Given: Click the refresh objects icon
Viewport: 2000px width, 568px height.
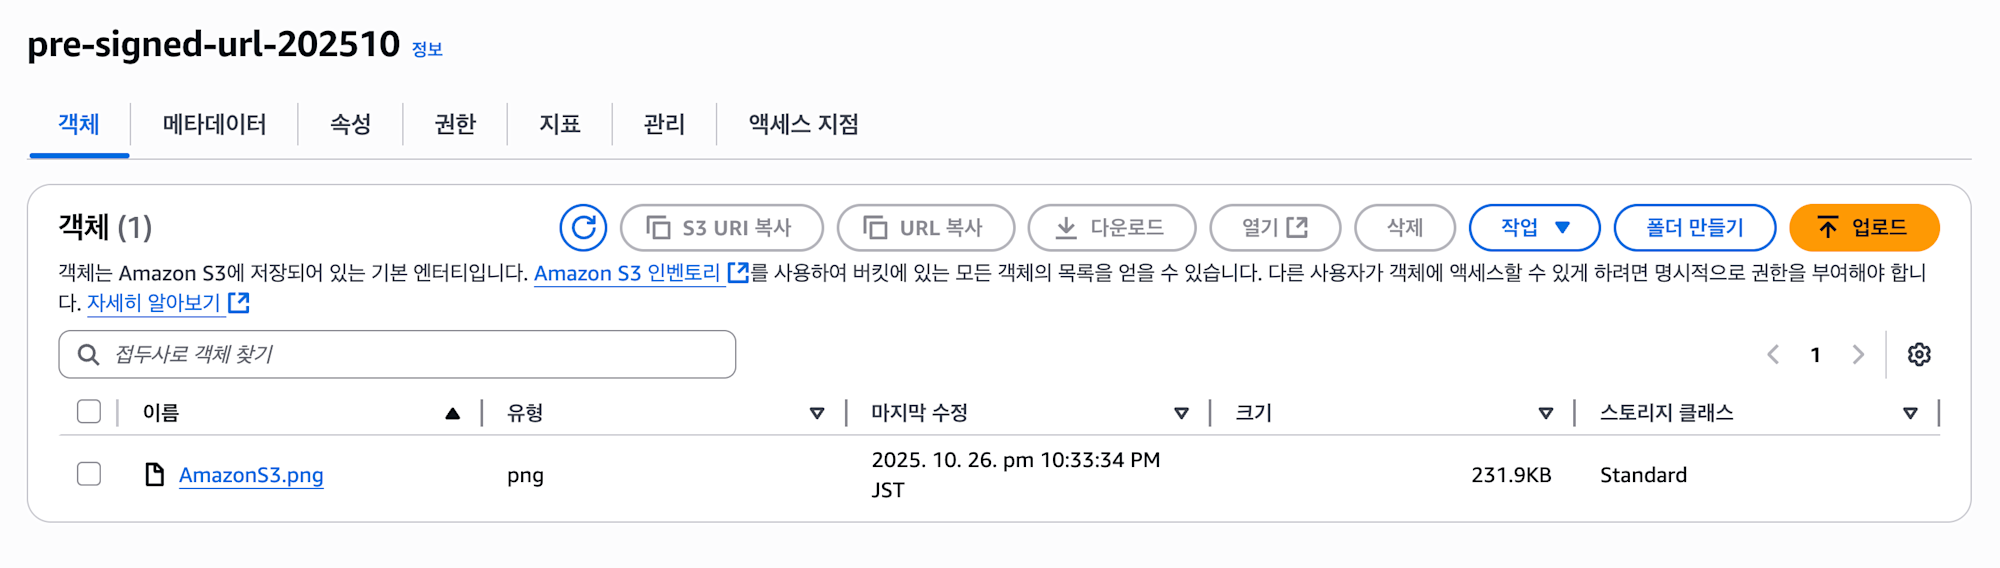Looking at the screenshot, I should click(x=583, y=228).
